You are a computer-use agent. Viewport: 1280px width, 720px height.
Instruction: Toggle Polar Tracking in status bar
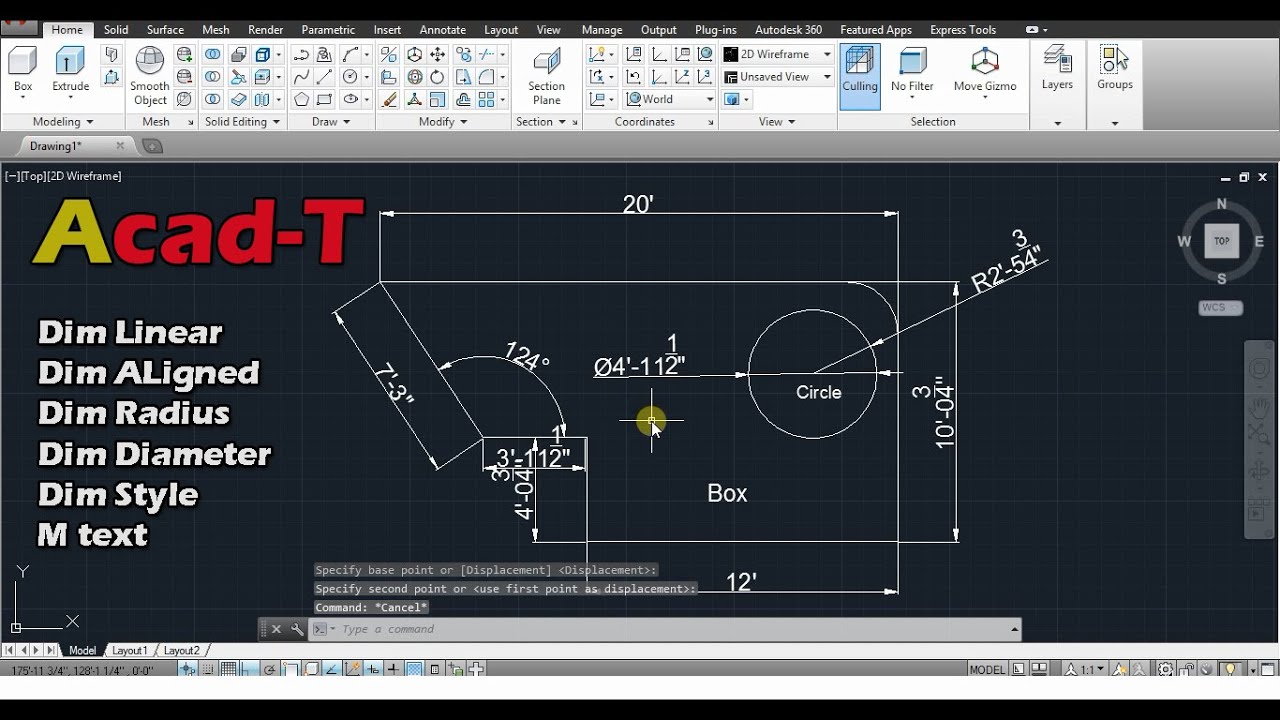click(x=268, y=669)
